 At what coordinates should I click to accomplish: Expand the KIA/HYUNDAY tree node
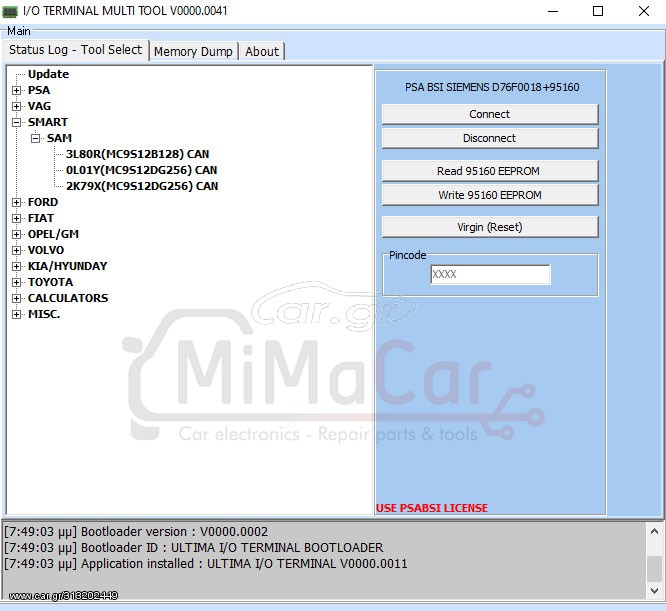coord(17,266)
